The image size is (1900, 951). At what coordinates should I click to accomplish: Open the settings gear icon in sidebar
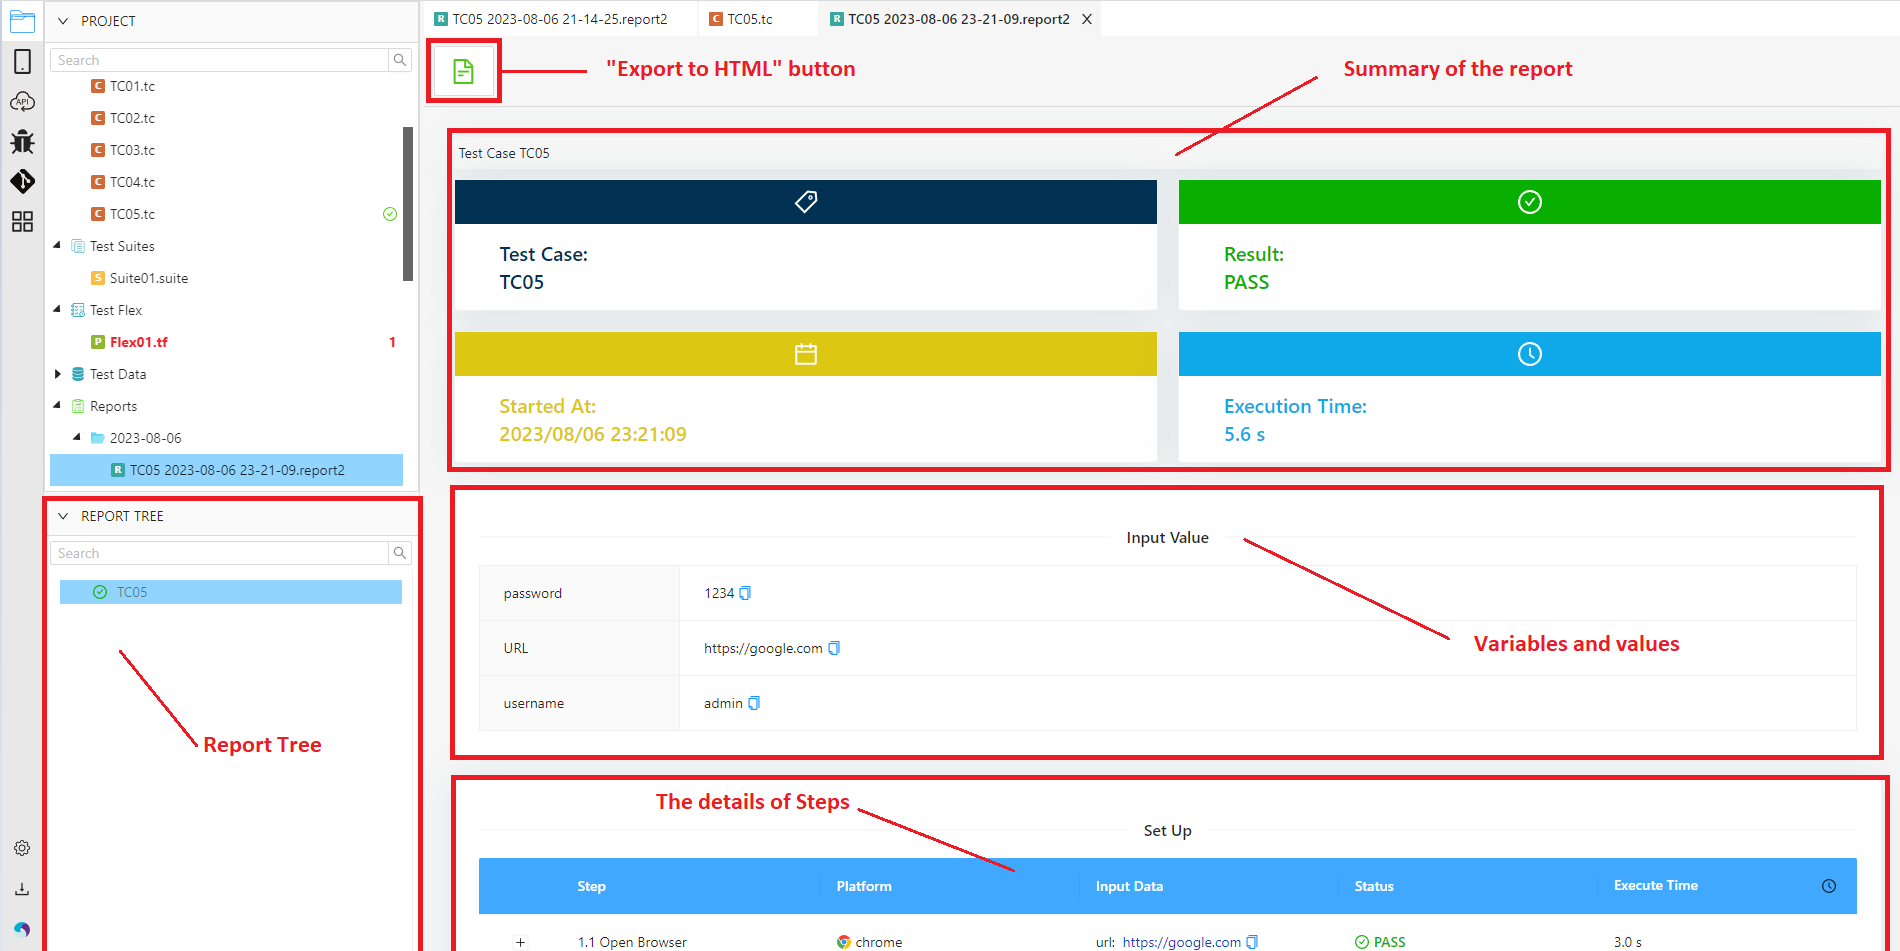coord(22,848)
